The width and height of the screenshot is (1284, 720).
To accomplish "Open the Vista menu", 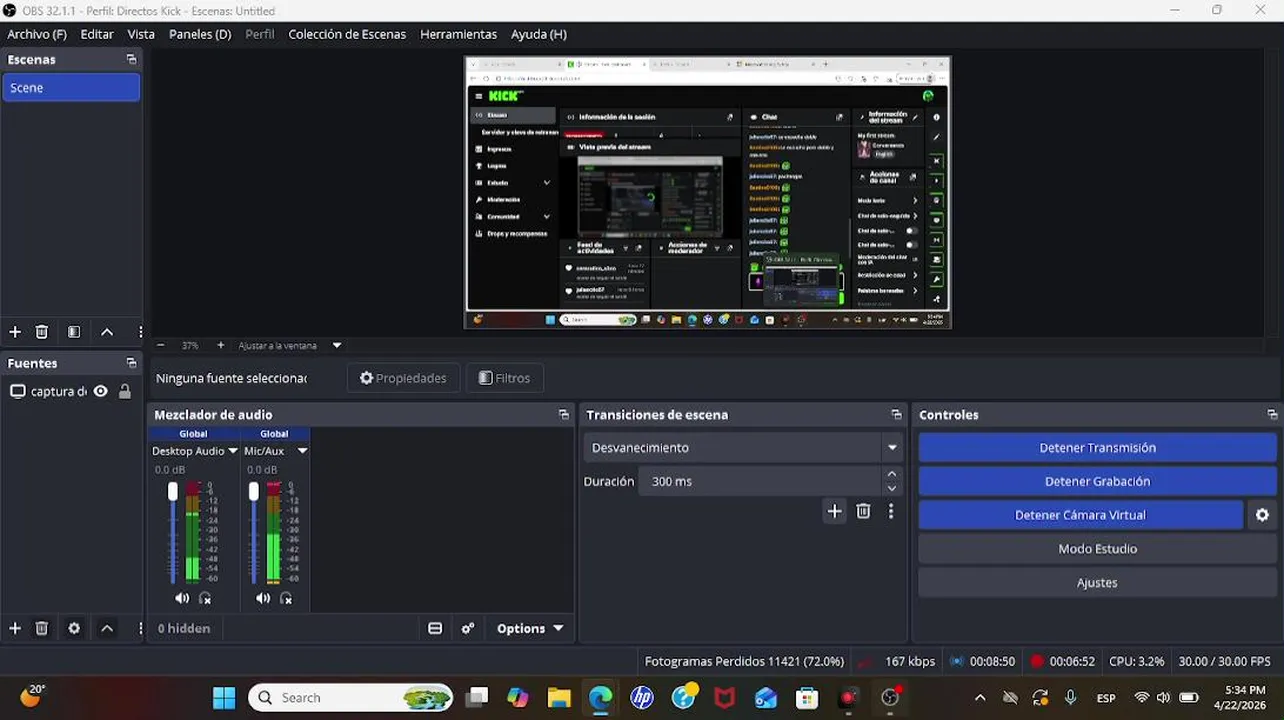I will click(141, 34).
